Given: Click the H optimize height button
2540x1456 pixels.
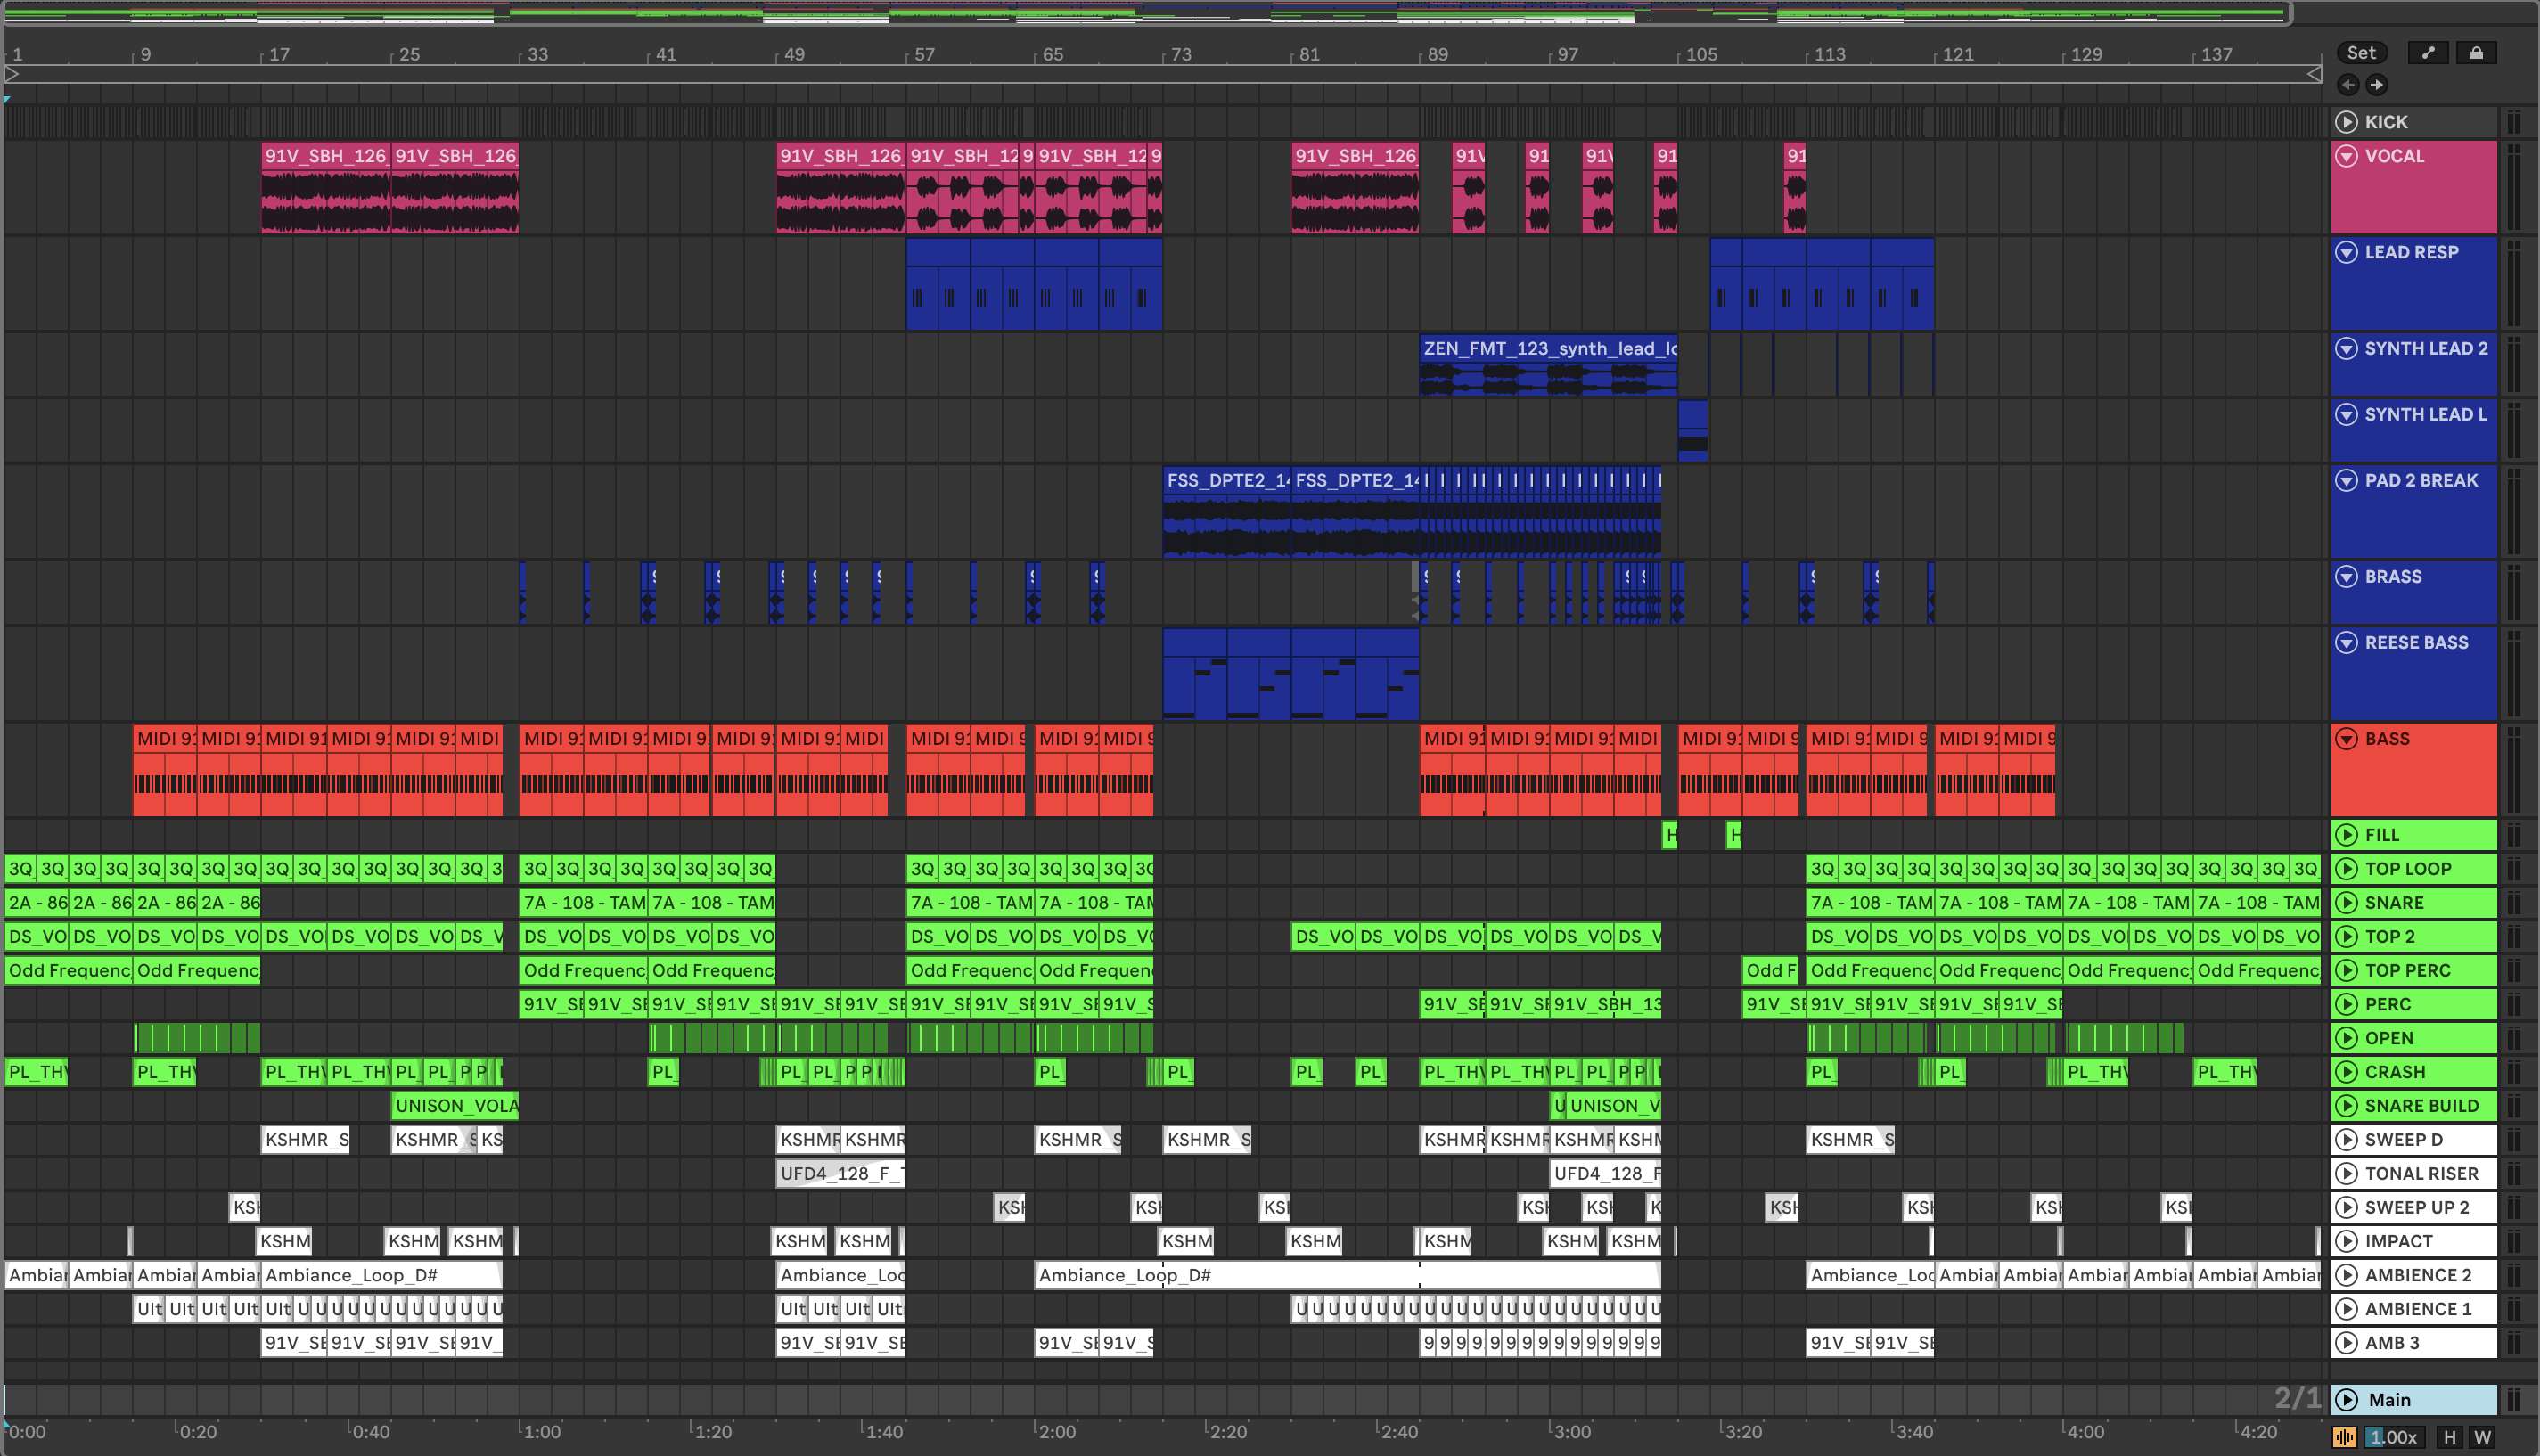Looking at the screenshot, I should click(2449, 1437).
